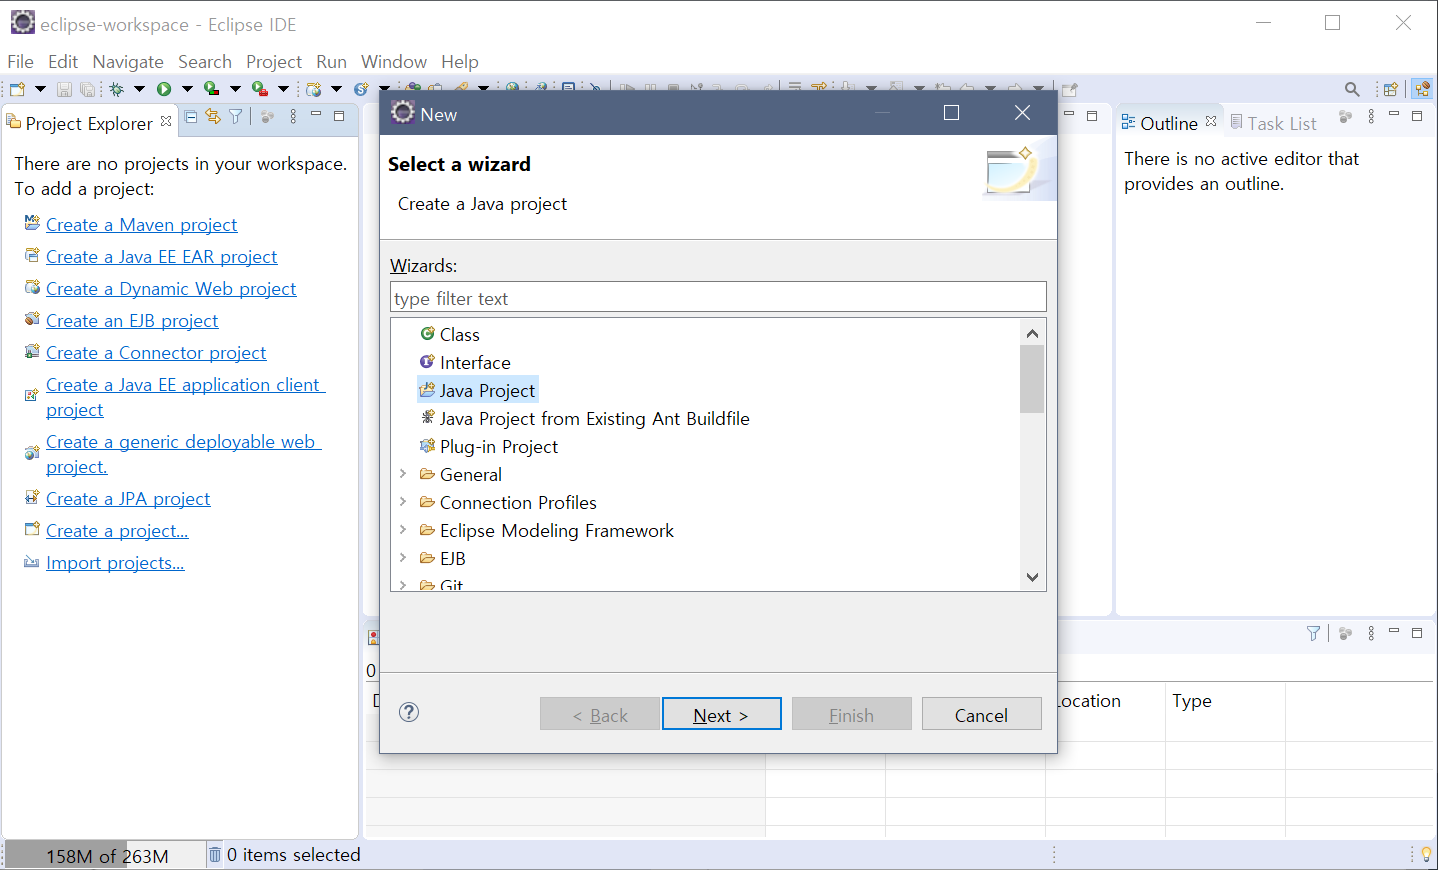Screen dimensions: 1438x870
Task: Close the Outline view tab
Action: 1211,121
